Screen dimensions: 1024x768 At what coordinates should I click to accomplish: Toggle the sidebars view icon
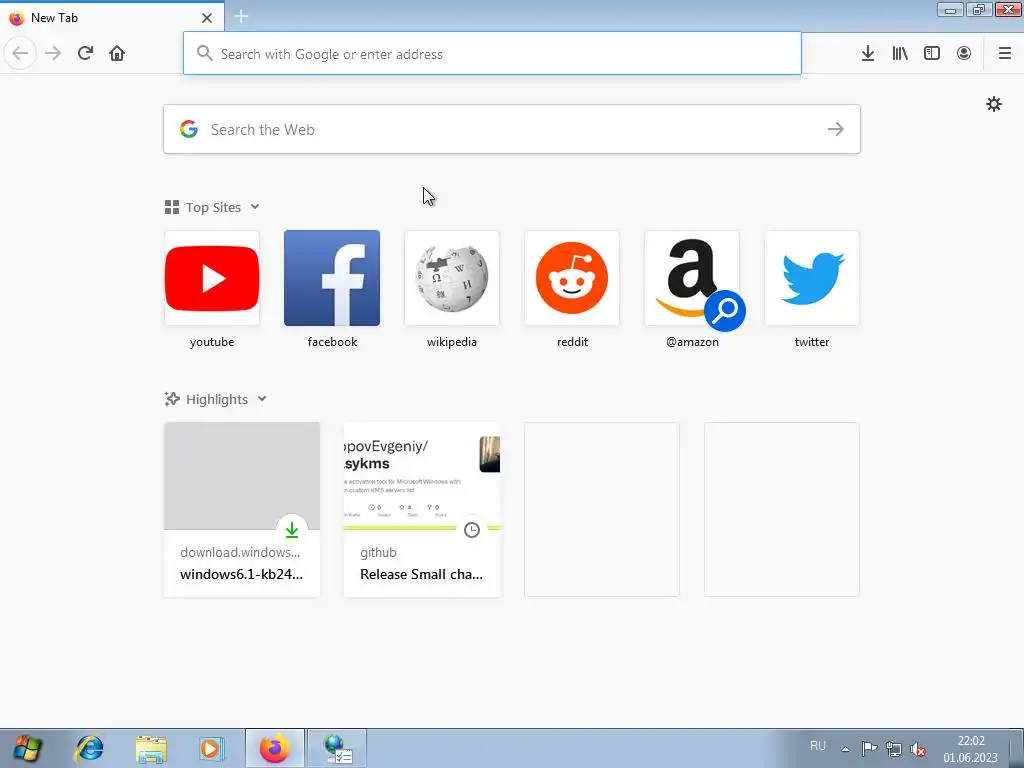pos(931,53)
